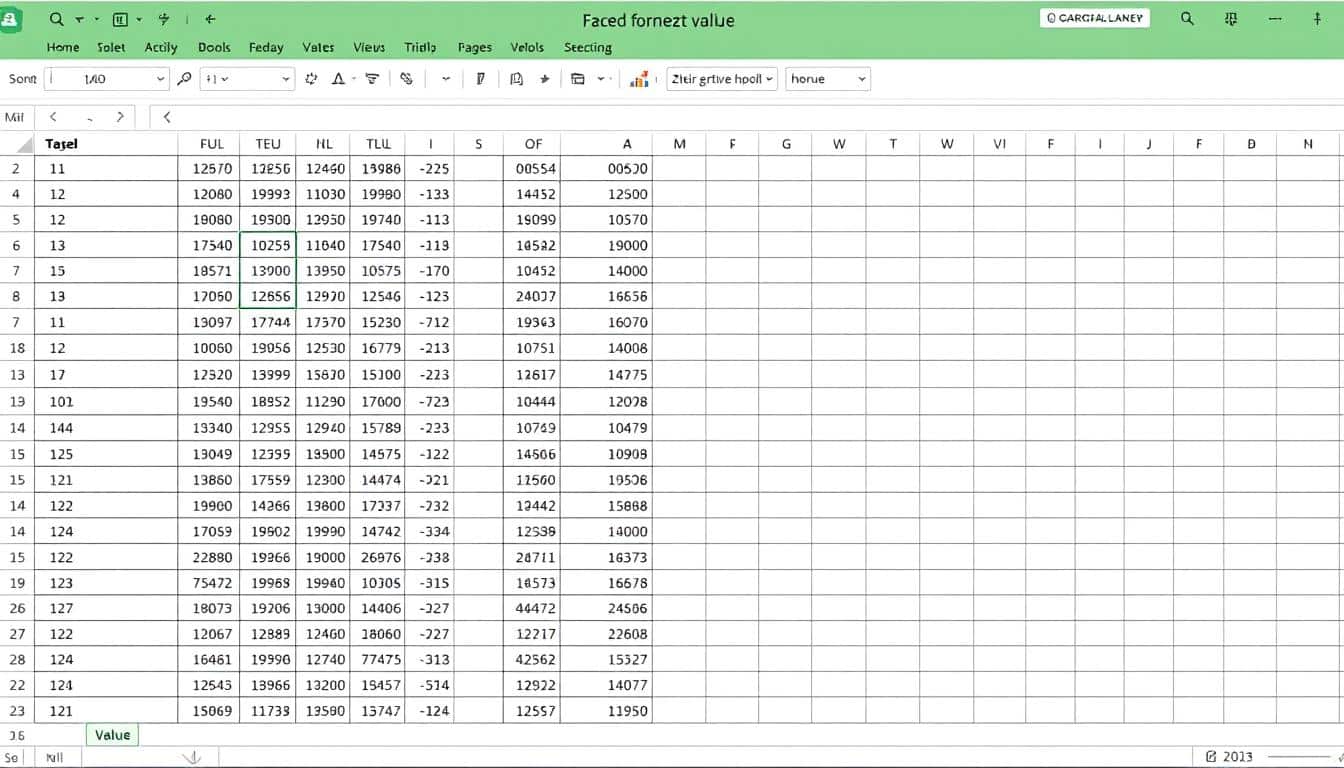Click the copy pages icon in the toolbar
The image size is (1344, 768).
click(x=516, y=79)
